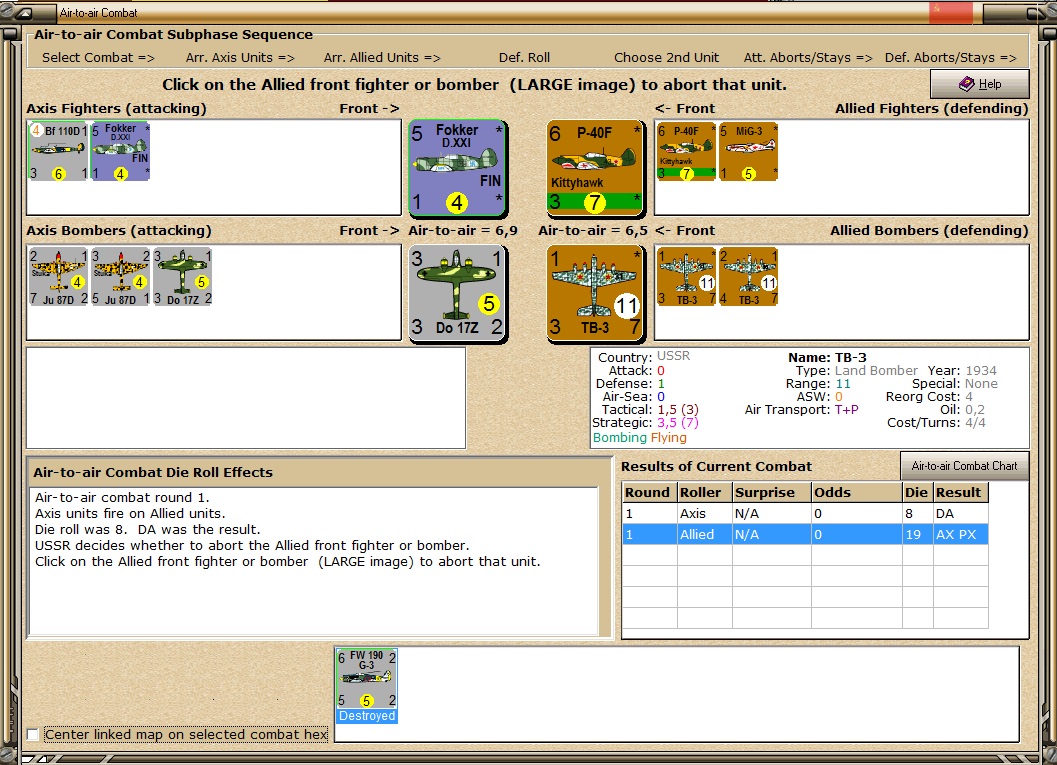Click the Att. Aborts/Stays subphase step

808,58
